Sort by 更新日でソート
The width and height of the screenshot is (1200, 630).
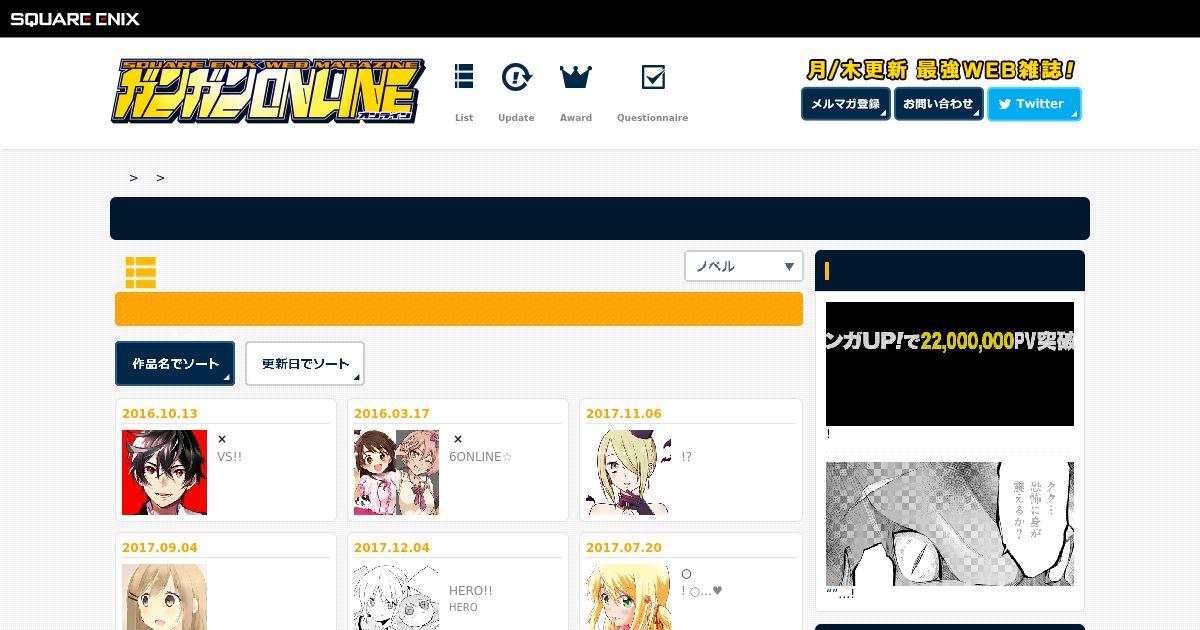(305, 364)
